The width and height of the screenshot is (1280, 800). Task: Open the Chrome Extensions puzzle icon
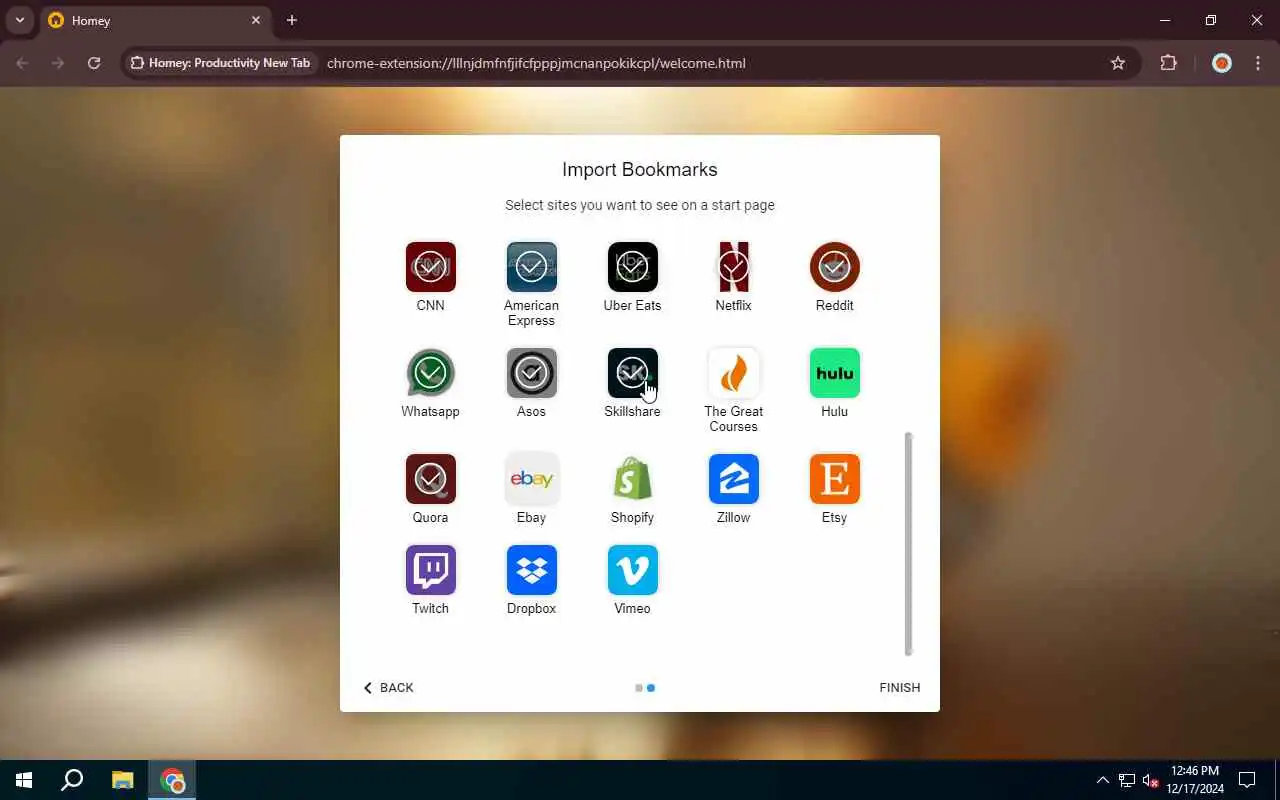(1168, 63)
